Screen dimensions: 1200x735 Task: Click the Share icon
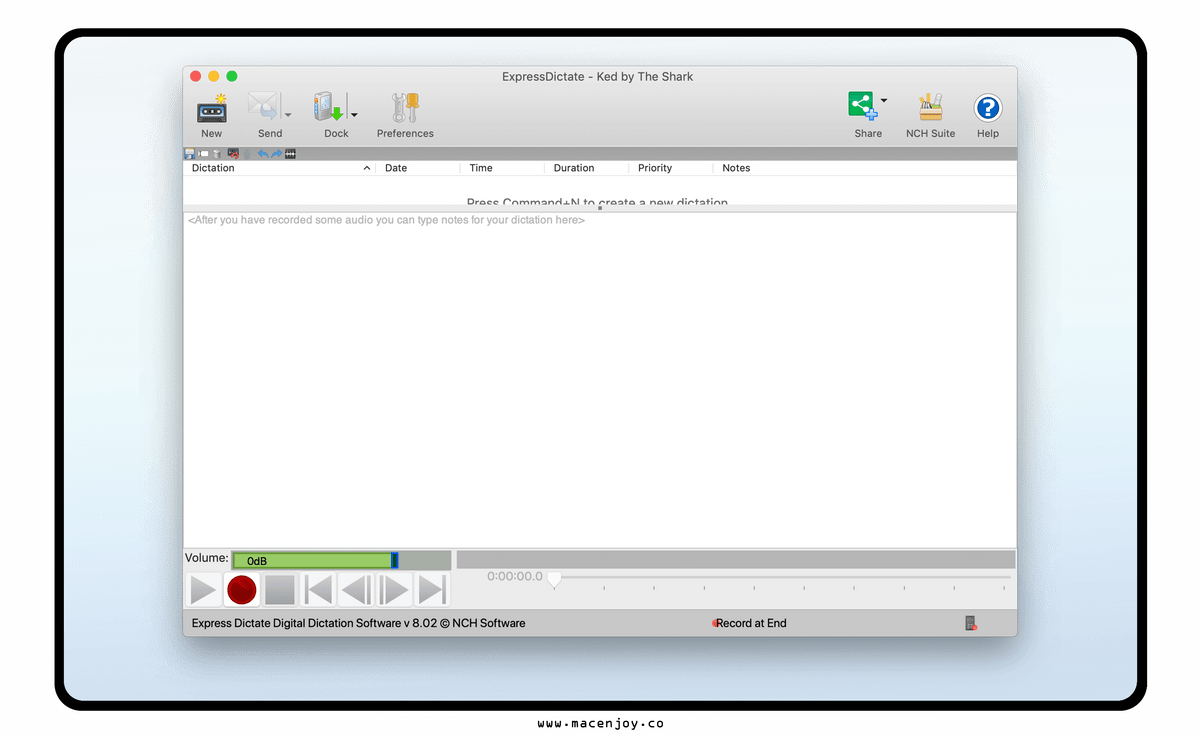click(x=862, y=106)
